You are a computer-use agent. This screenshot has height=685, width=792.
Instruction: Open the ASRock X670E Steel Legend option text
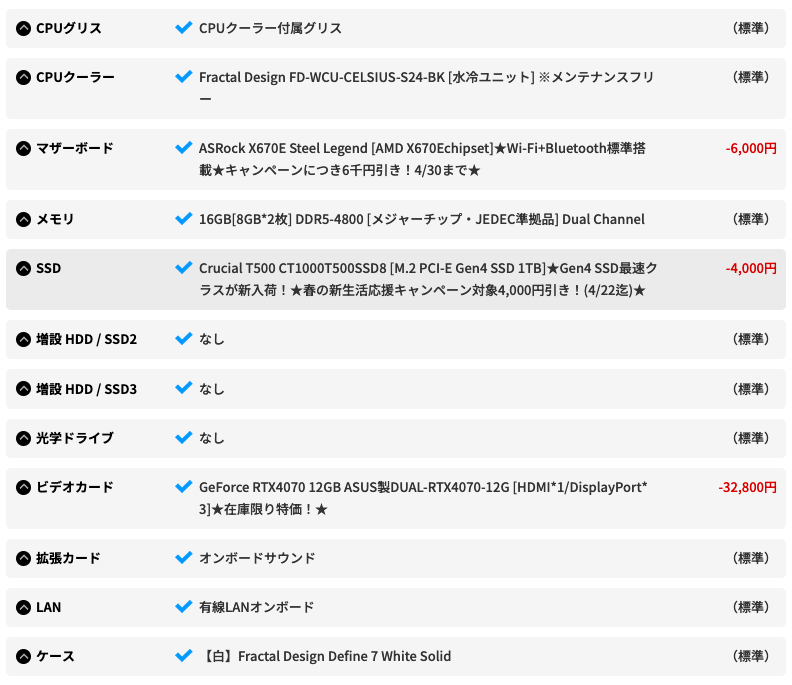(422, 159)
